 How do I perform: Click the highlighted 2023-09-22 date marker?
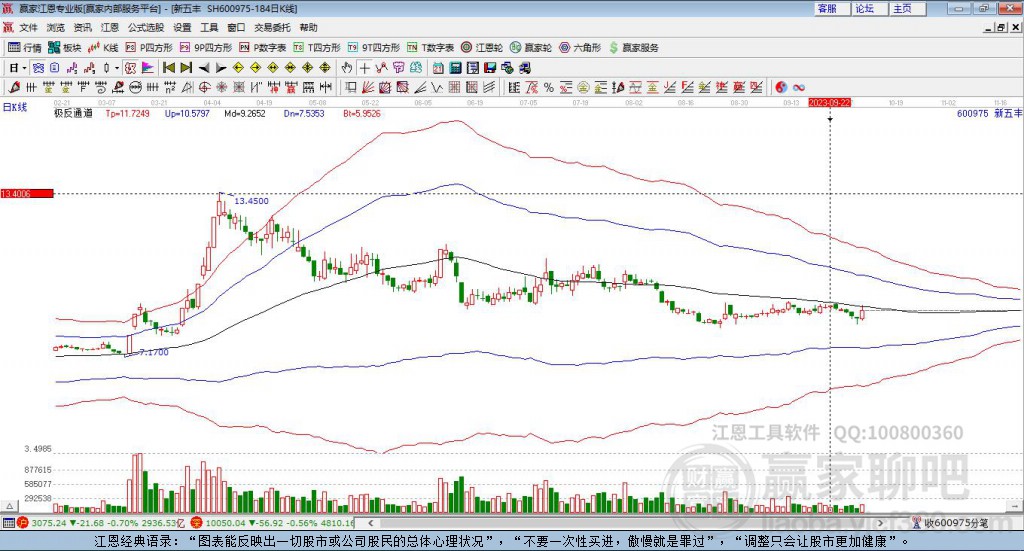(x=829, y=102)
